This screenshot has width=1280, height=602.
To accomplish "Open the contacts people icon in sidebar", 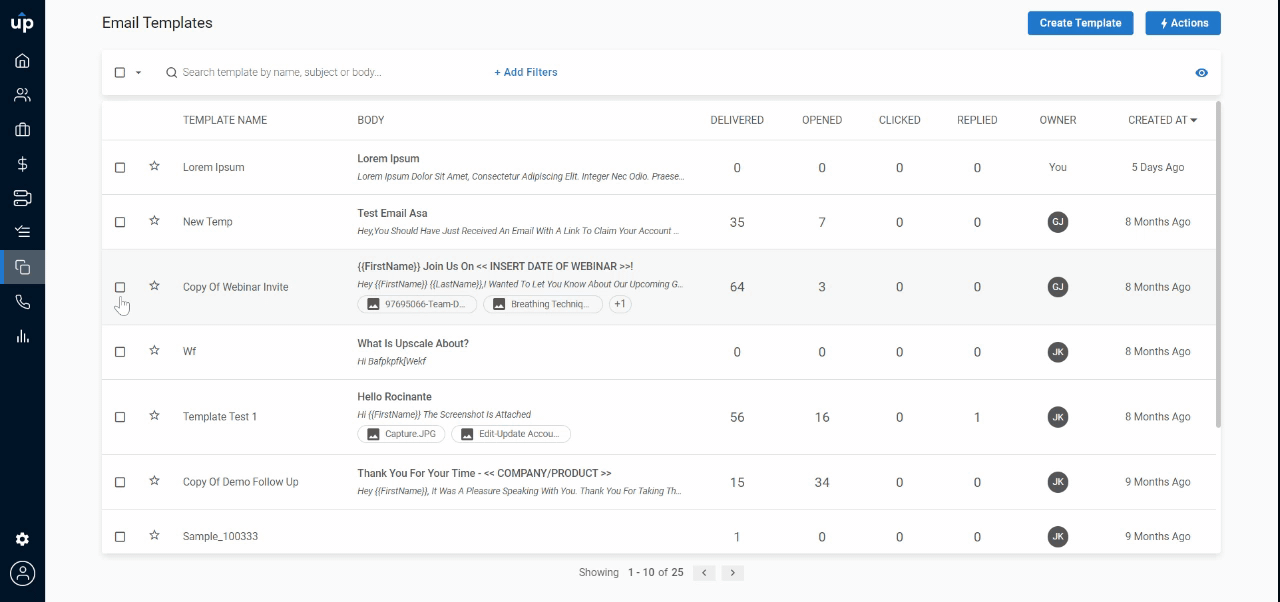I will [22, 96].
